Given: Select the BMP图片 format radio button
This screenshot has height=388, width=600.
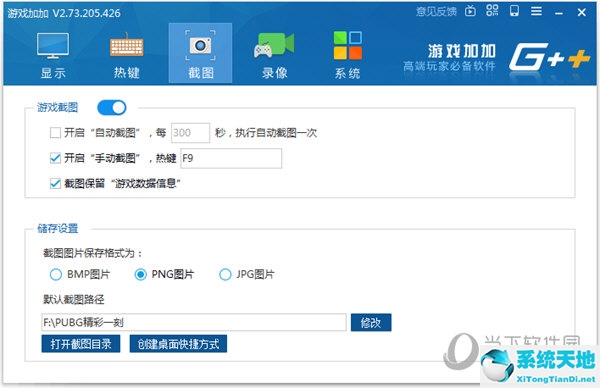Looking at the screenshot, I should click(56, 274).
